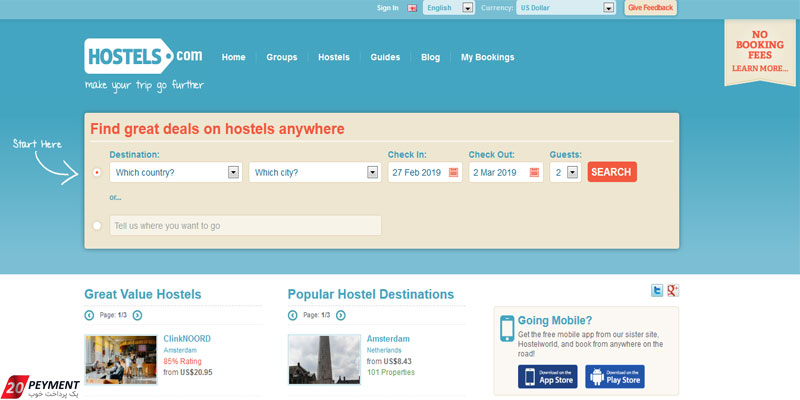This screenshot has width=800, height=400.
Task: Open the English language dropdown
Action: click(448, 8)
